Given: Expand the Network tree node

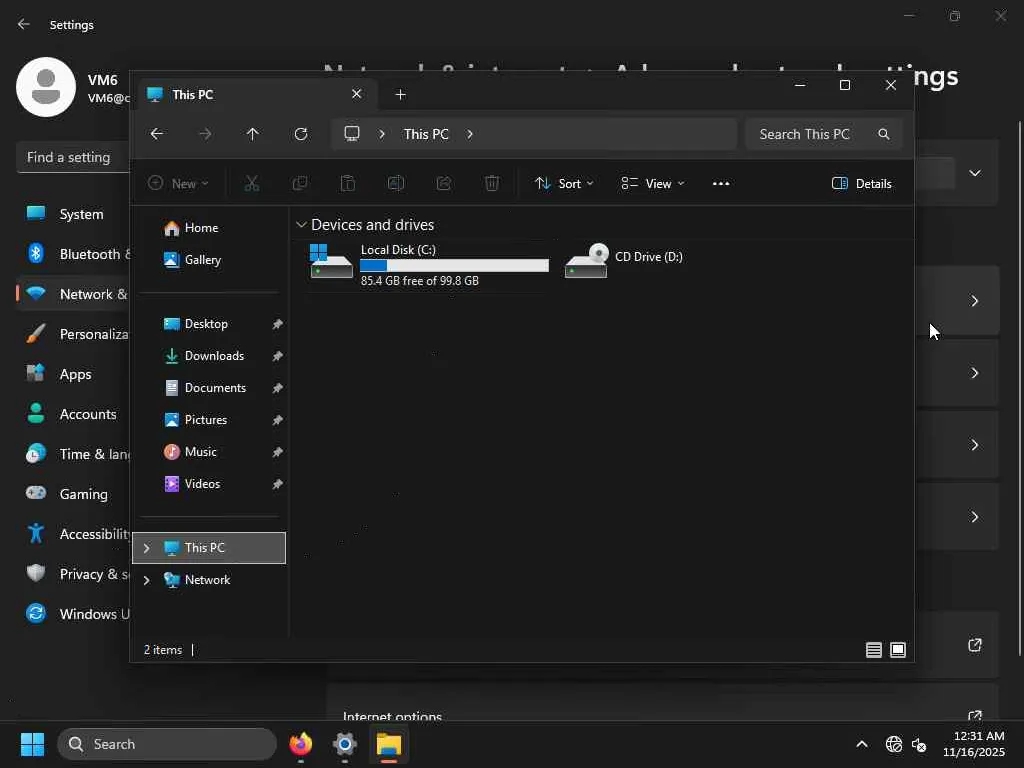Looking at the screenshot, I should tap(147, 580).
